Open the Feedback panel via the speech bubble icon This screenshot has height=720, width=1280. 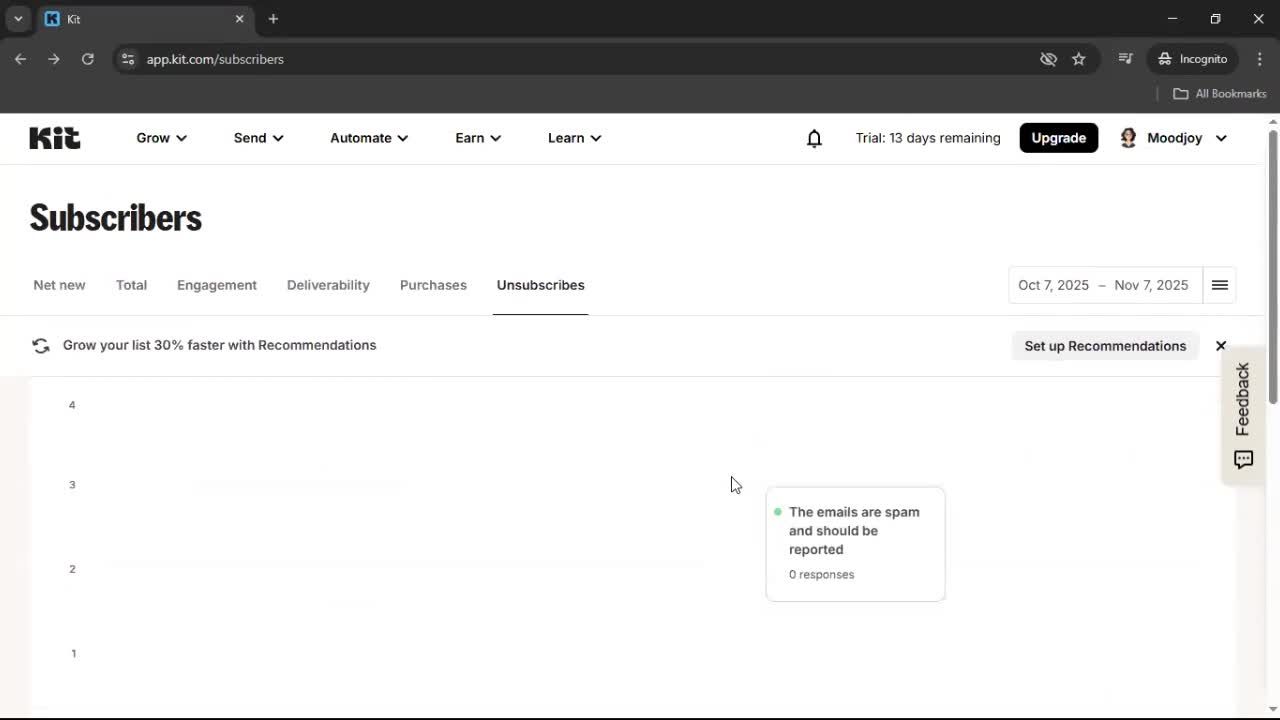pyautogui.click(x=1242, y=459)
